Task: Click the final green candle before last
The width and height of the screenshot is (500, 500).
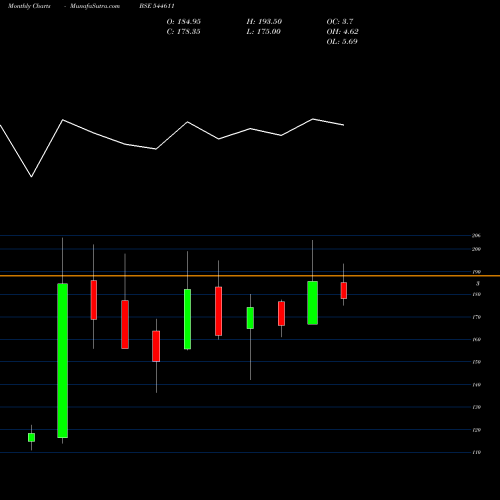Action: tap(312, 303)
